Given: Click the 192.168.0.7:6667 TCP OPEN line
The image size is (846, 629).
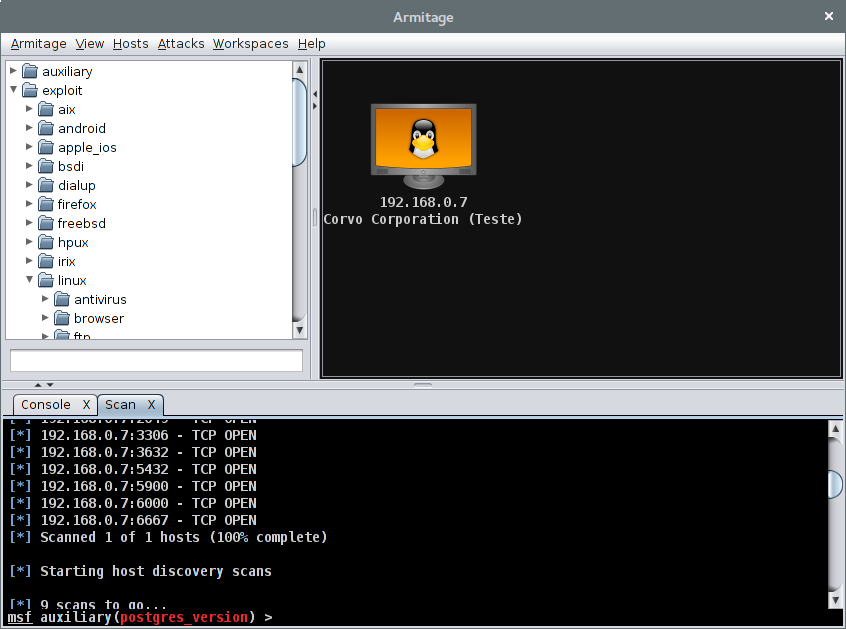Looking at the screenshot, I should point(133,520).
